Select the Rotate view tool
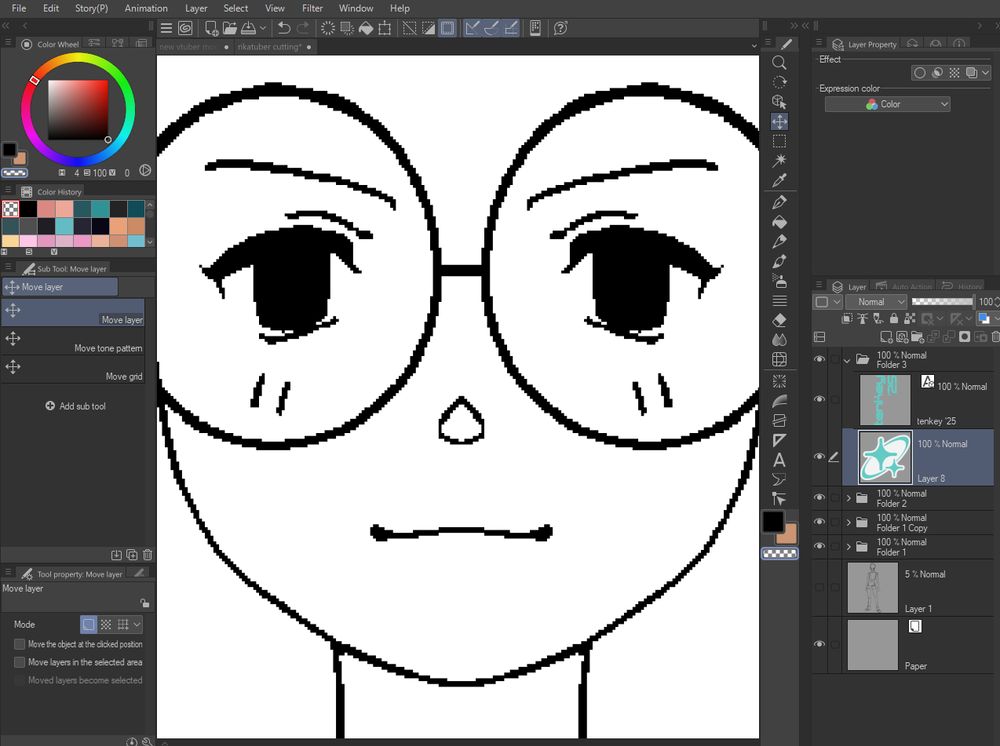This screenshot has width=1000, height=746. (x=779, y=82)
